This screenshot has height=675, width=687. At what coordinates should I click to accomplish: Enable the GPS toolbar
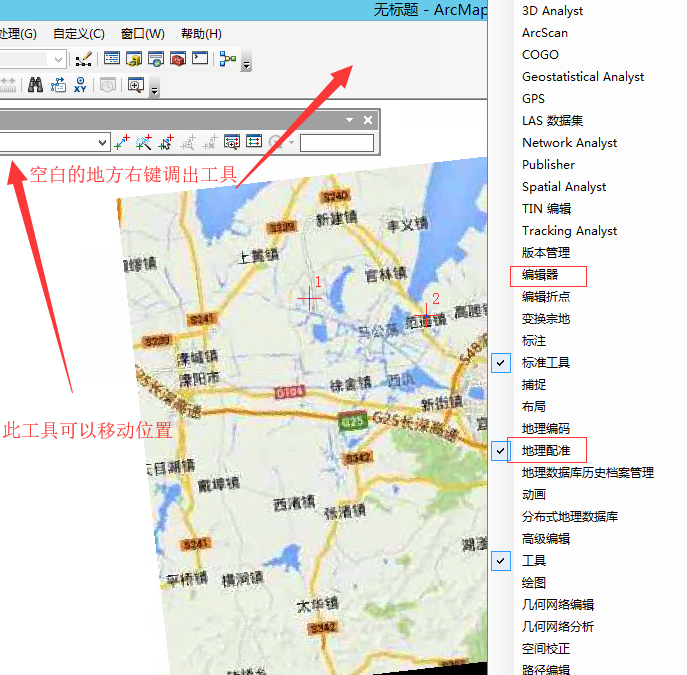click(533, 99)
